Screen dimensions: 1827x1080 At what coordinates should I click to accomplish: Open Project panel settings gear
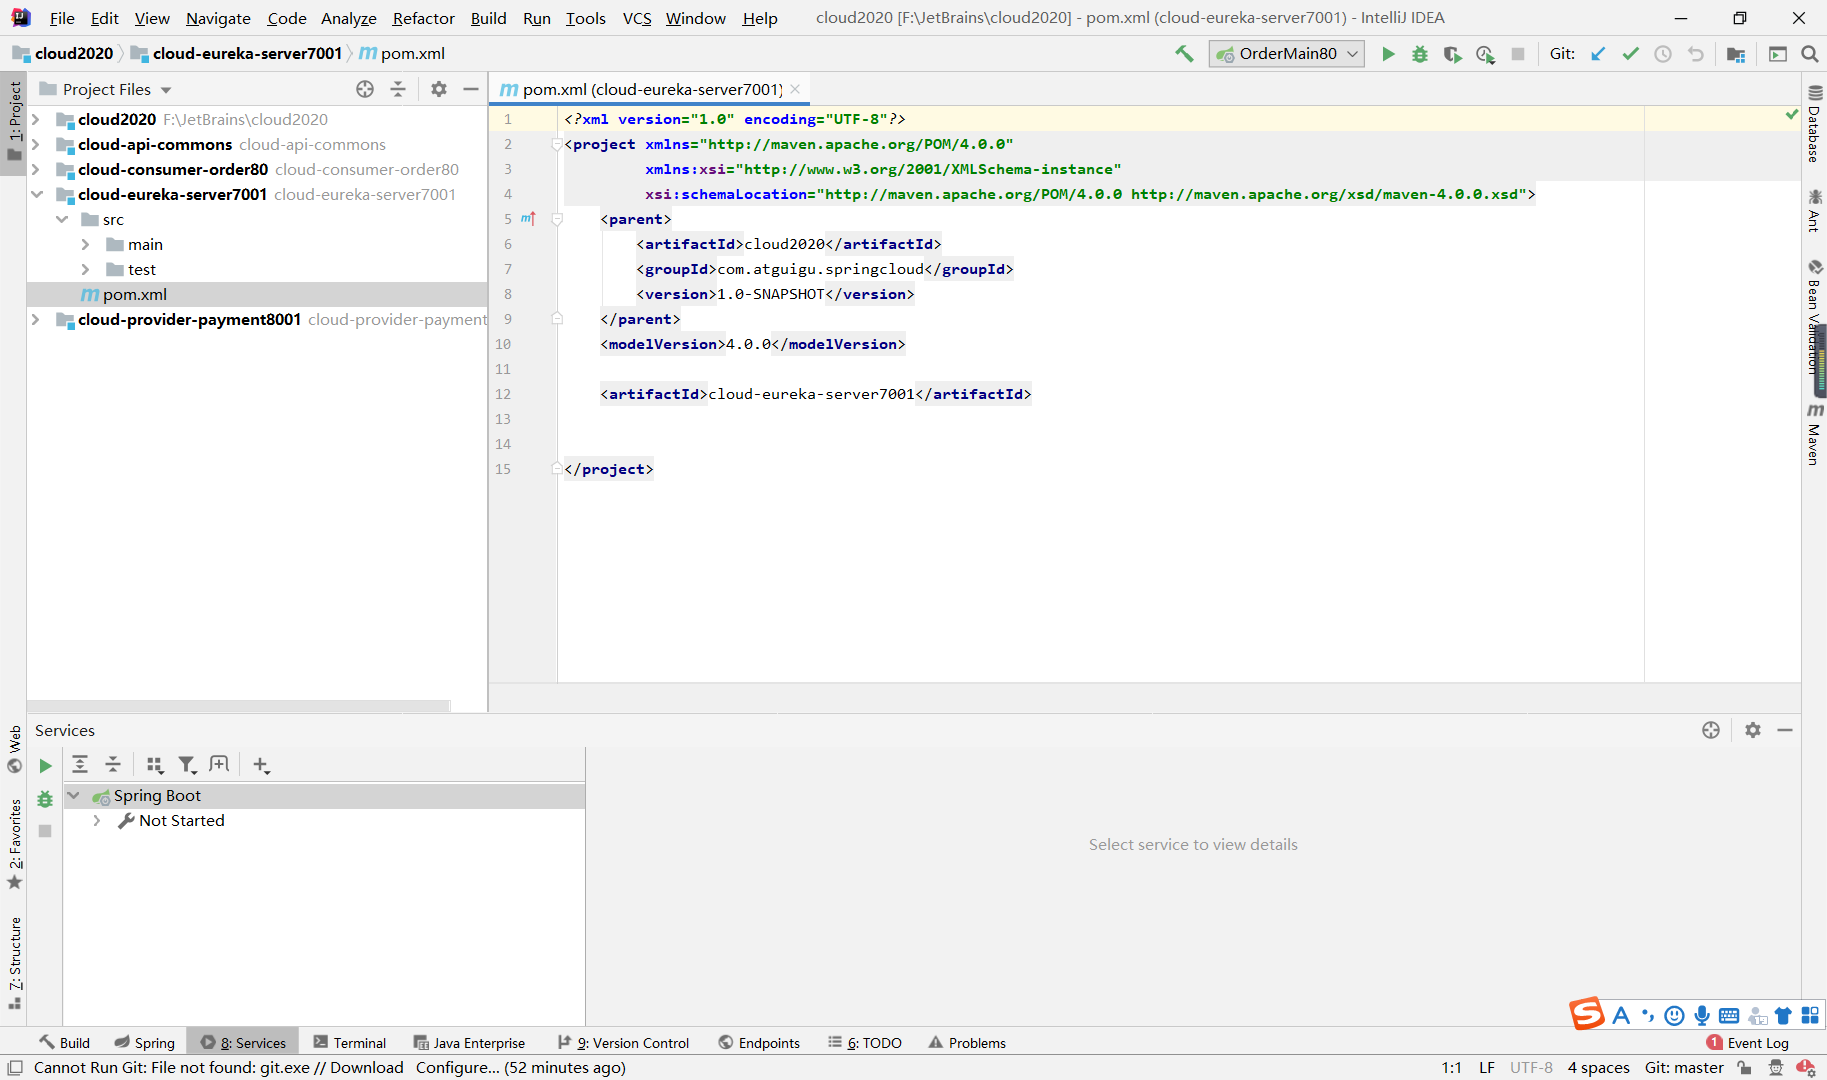coord(438,89)
